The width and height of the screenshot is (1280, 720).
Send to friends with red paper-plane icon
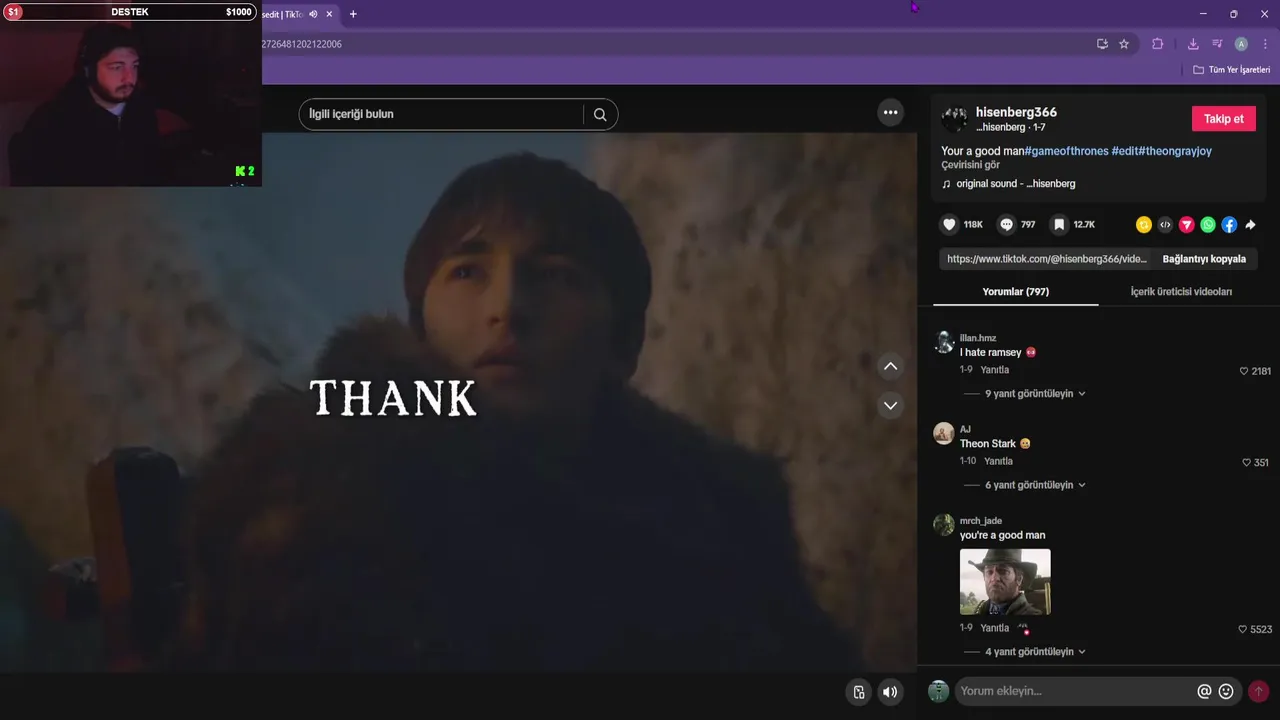[1186, 225]
